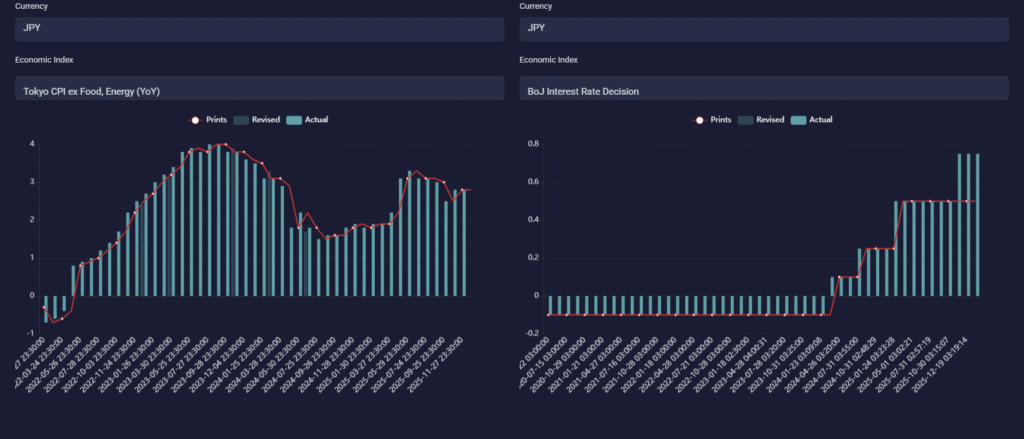Image resolution: width=1024 pixels, height=439 pixels.
Task: Open the right Currency dropdown showing JPY
Action: click(x=762, y=29)
